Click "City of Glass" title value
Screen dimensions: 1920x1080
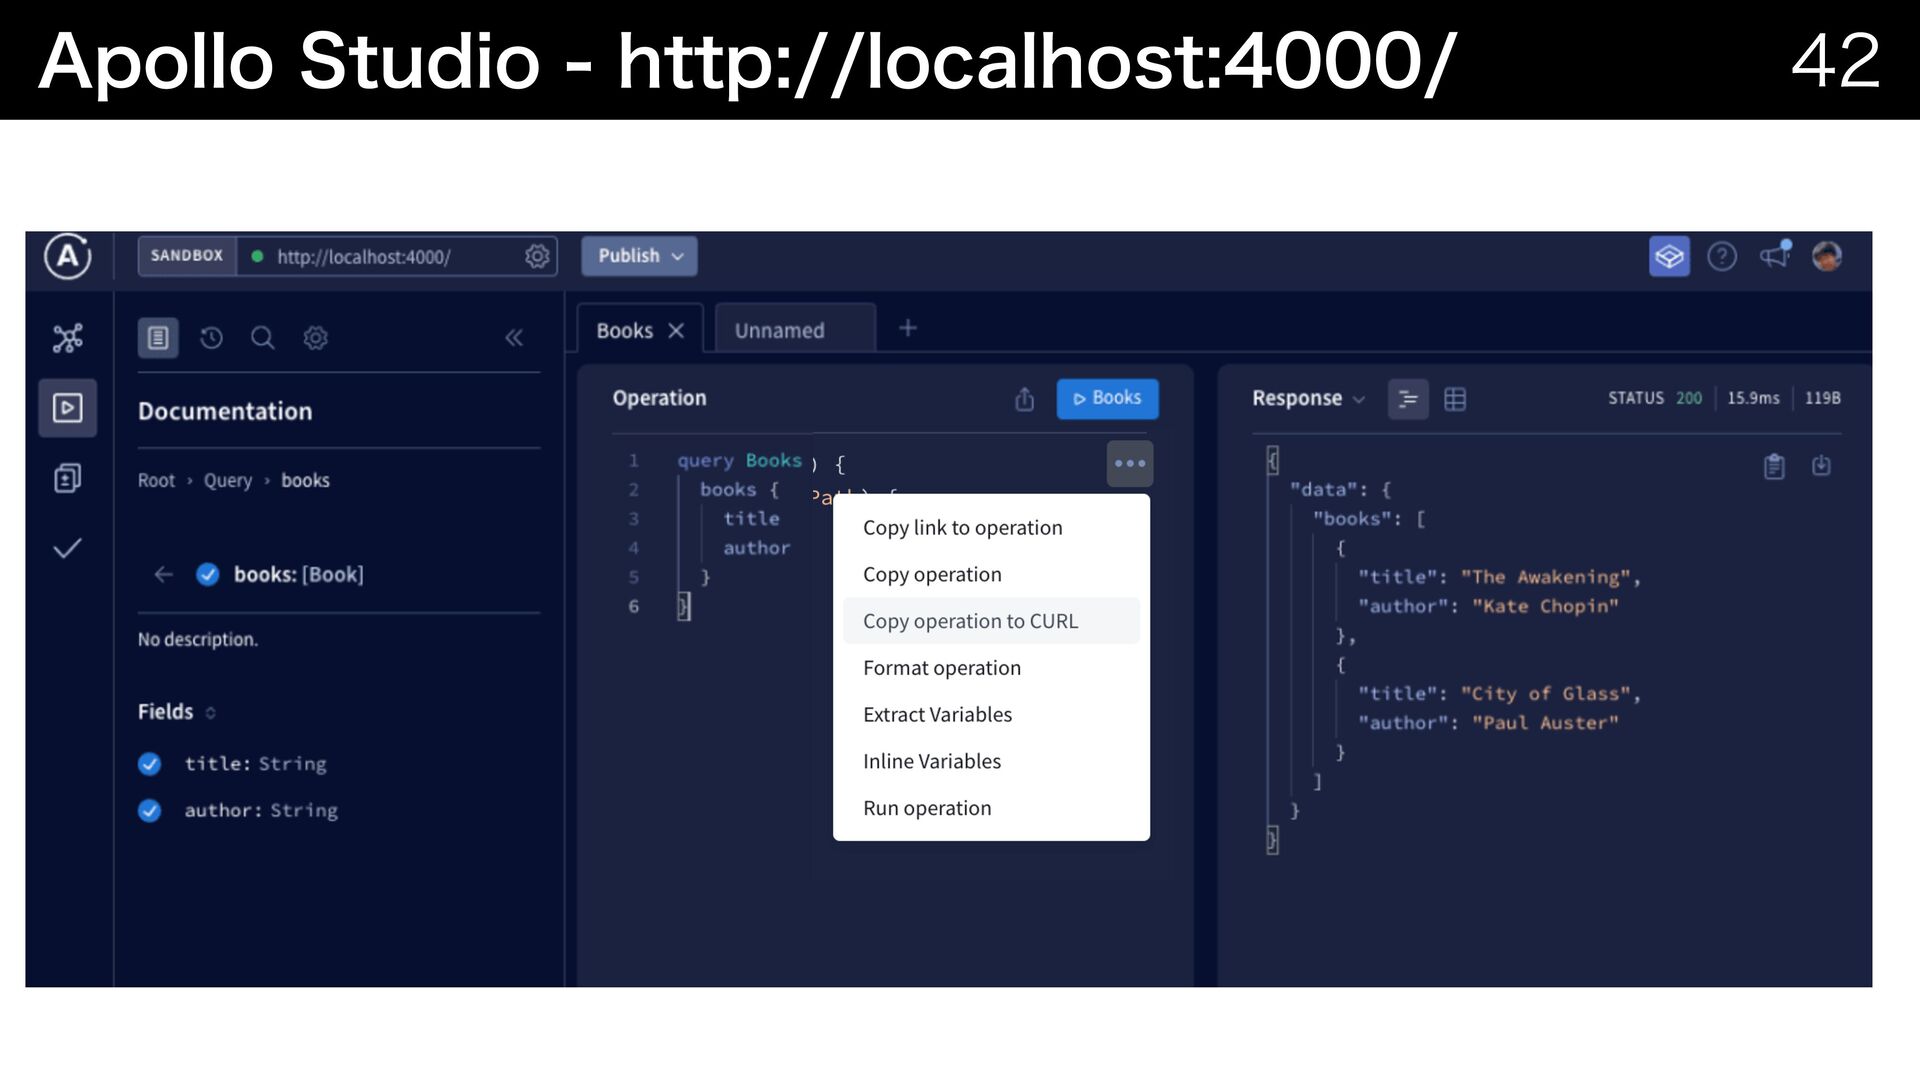click(1546, 694)
